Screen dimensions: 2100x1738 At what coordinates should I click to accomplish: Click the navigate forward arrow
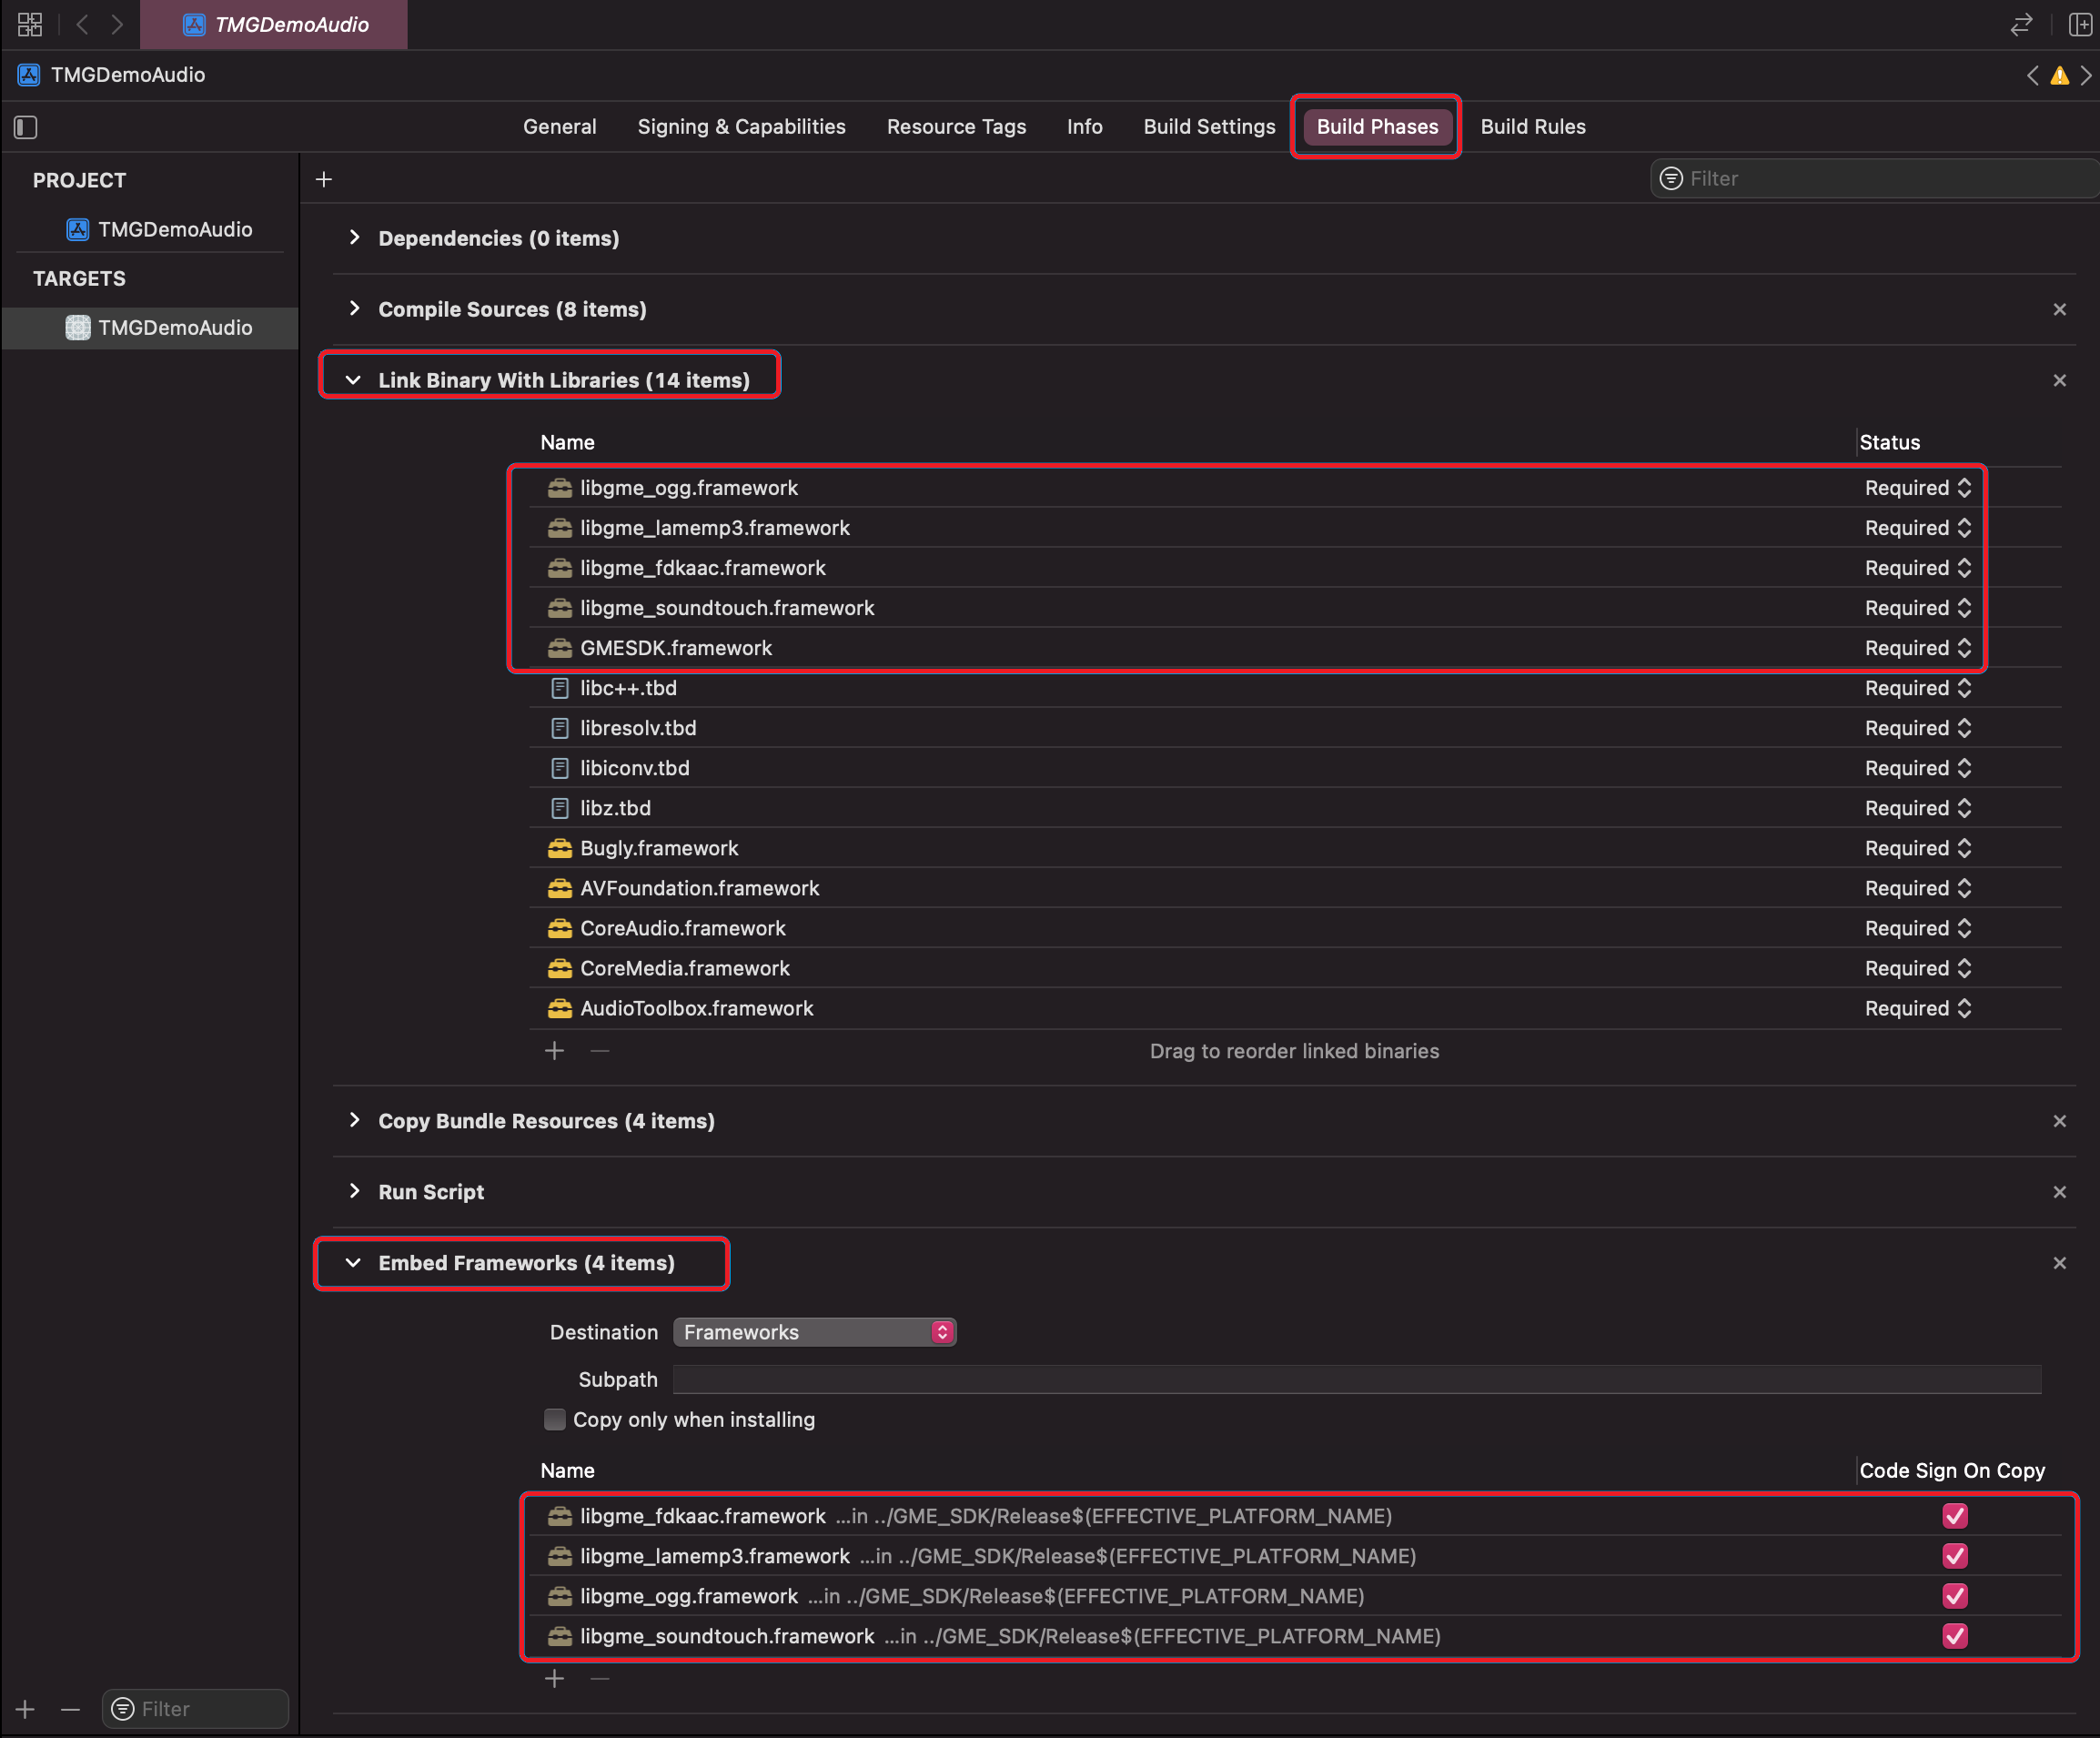[117, 24]
